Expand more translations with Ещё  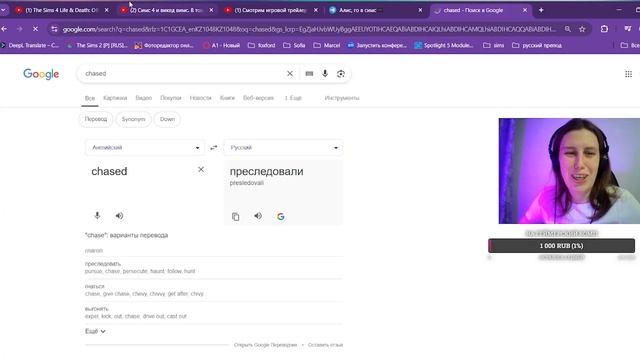tap(95, 331)
